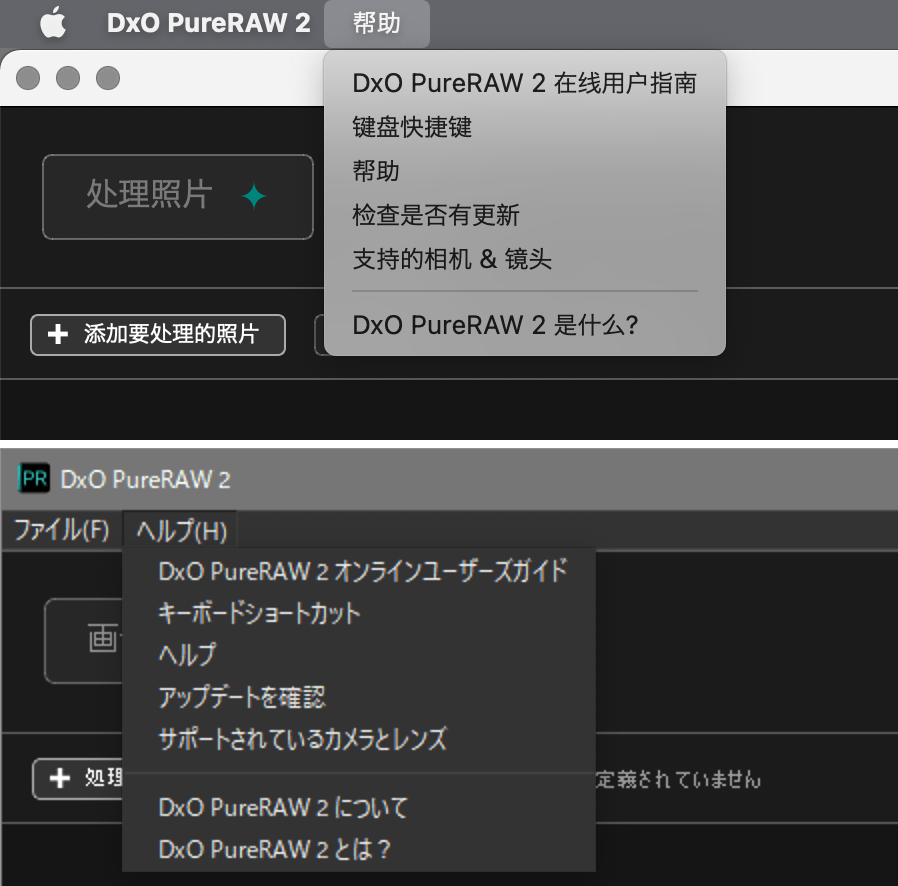Viewport: 898px width, 886px height.
Task: Click the 添加要处理的照片 button
Action: coord(157,334)
